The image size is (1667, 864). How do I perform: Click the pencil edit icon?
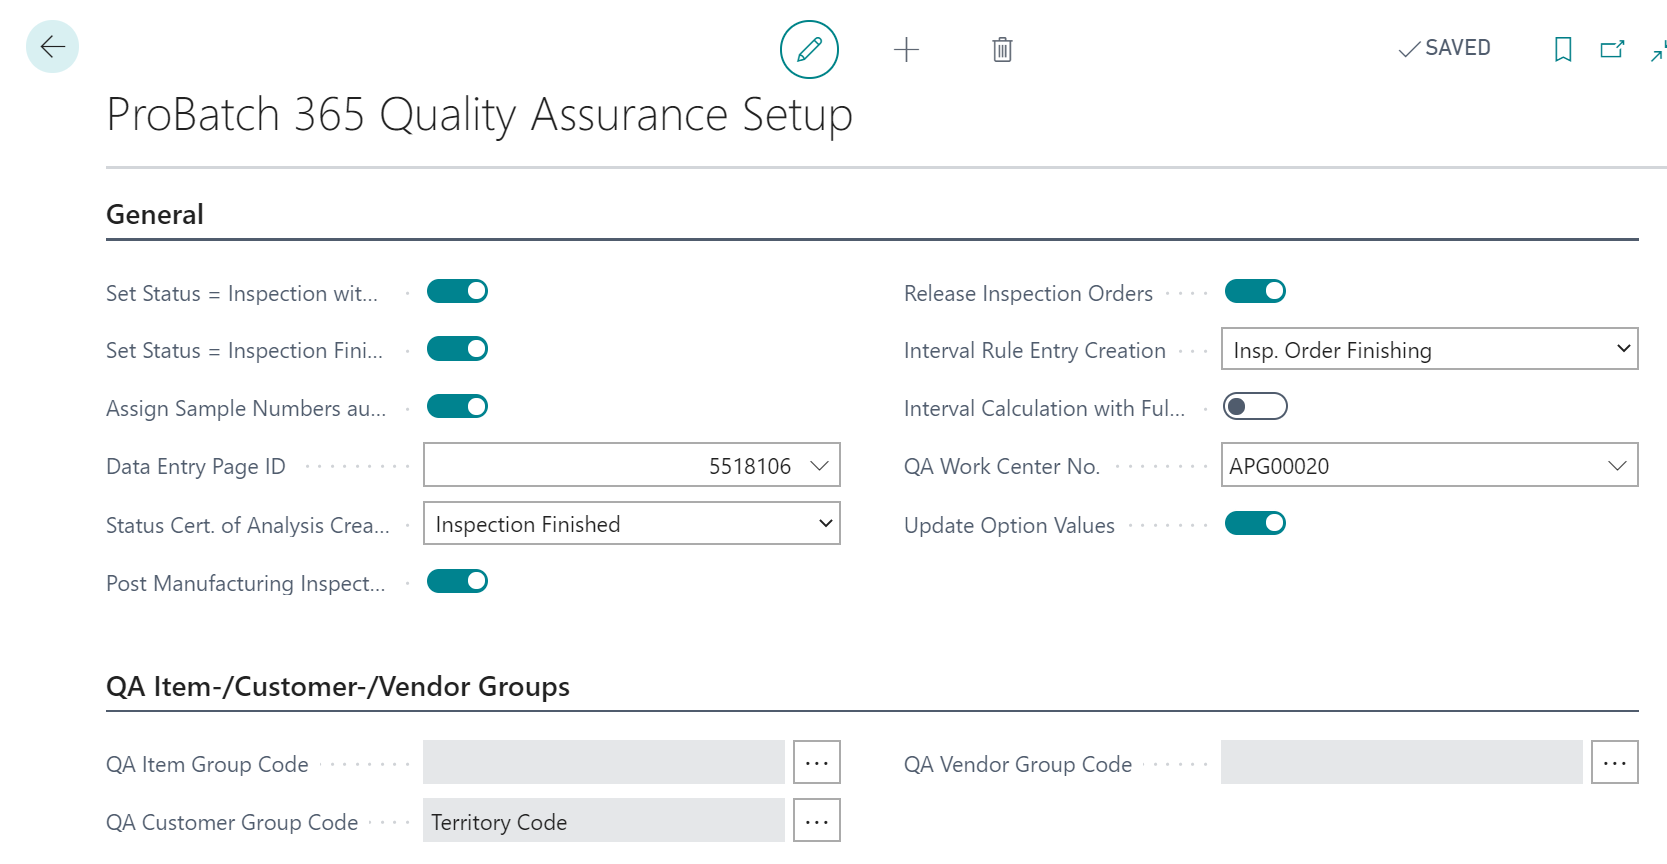[x=809, y=49]
